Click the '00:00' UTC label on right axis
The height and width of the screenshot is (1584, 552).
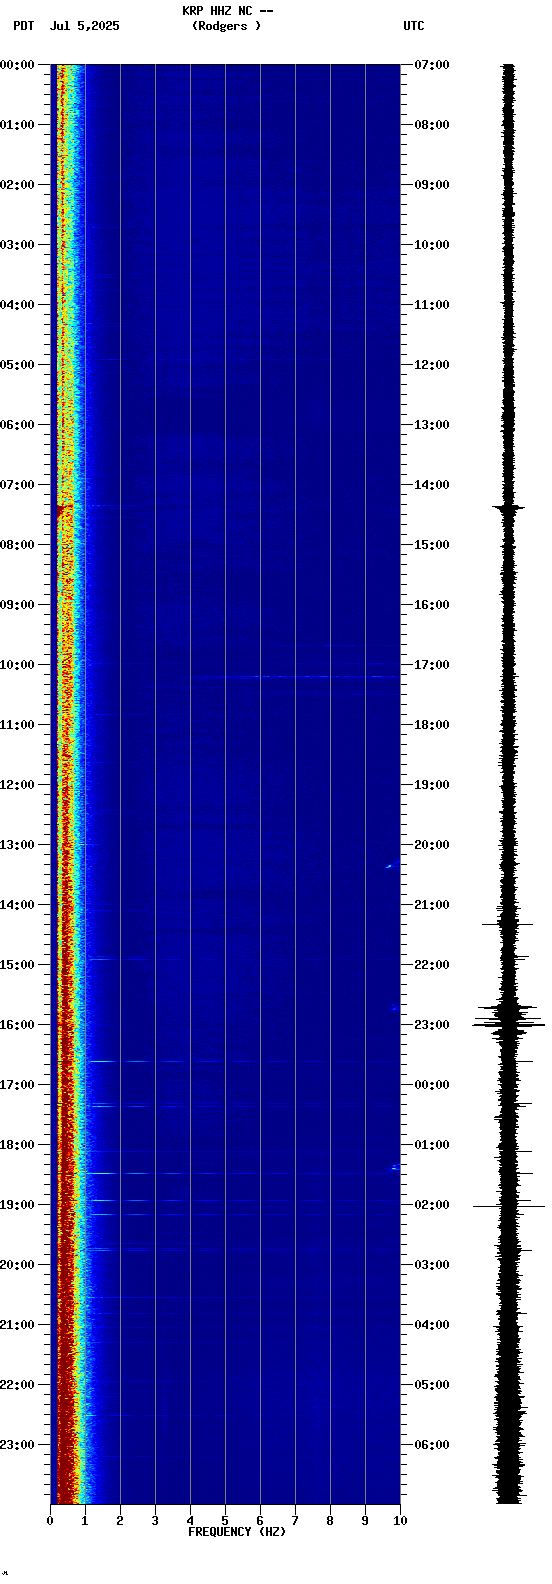tap(432, 1085)
